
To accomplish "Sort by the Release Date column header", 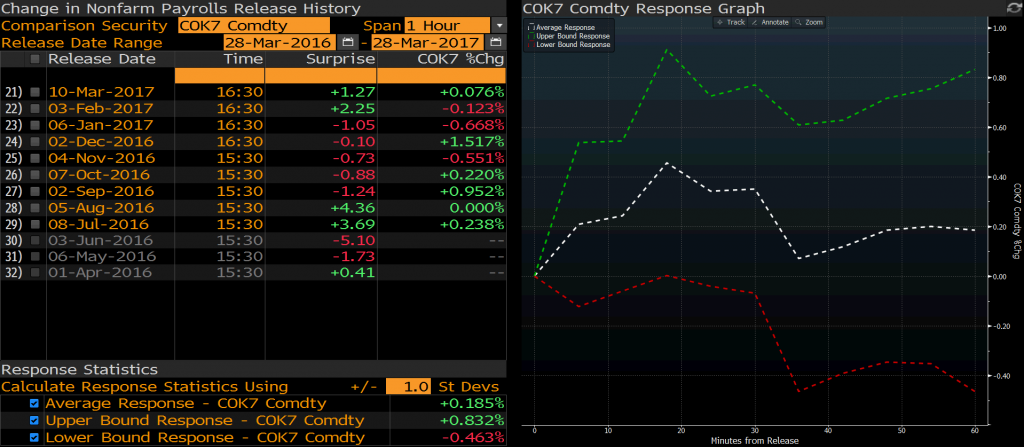I will (102, 59).
